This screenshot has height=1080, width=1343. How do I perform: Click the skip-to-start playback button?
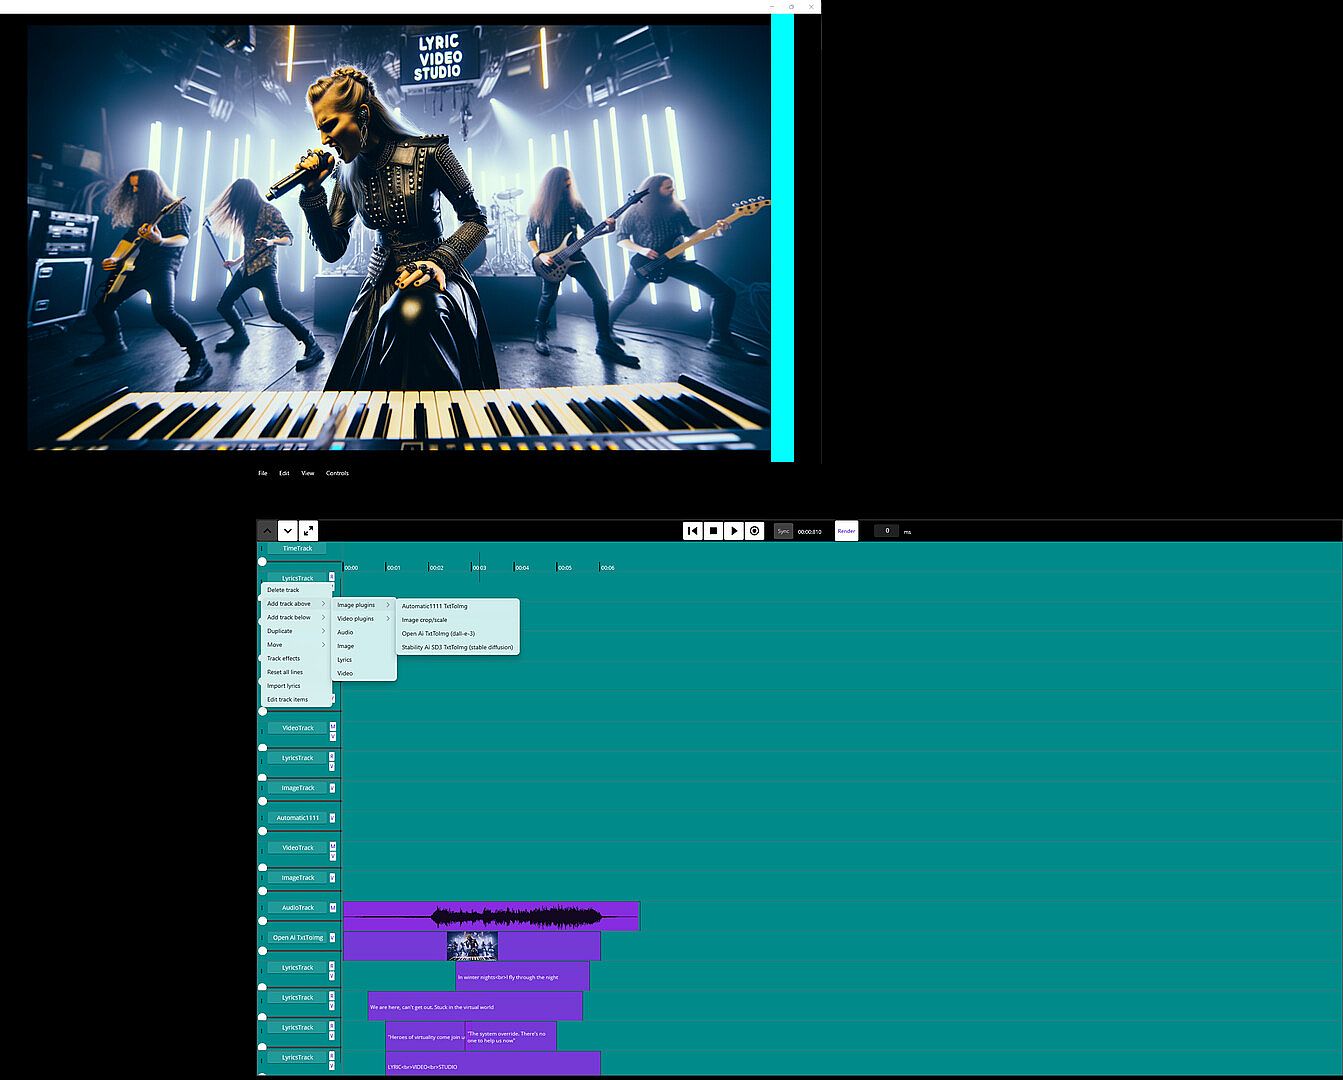pyautogui.click(x=692, y=531)
